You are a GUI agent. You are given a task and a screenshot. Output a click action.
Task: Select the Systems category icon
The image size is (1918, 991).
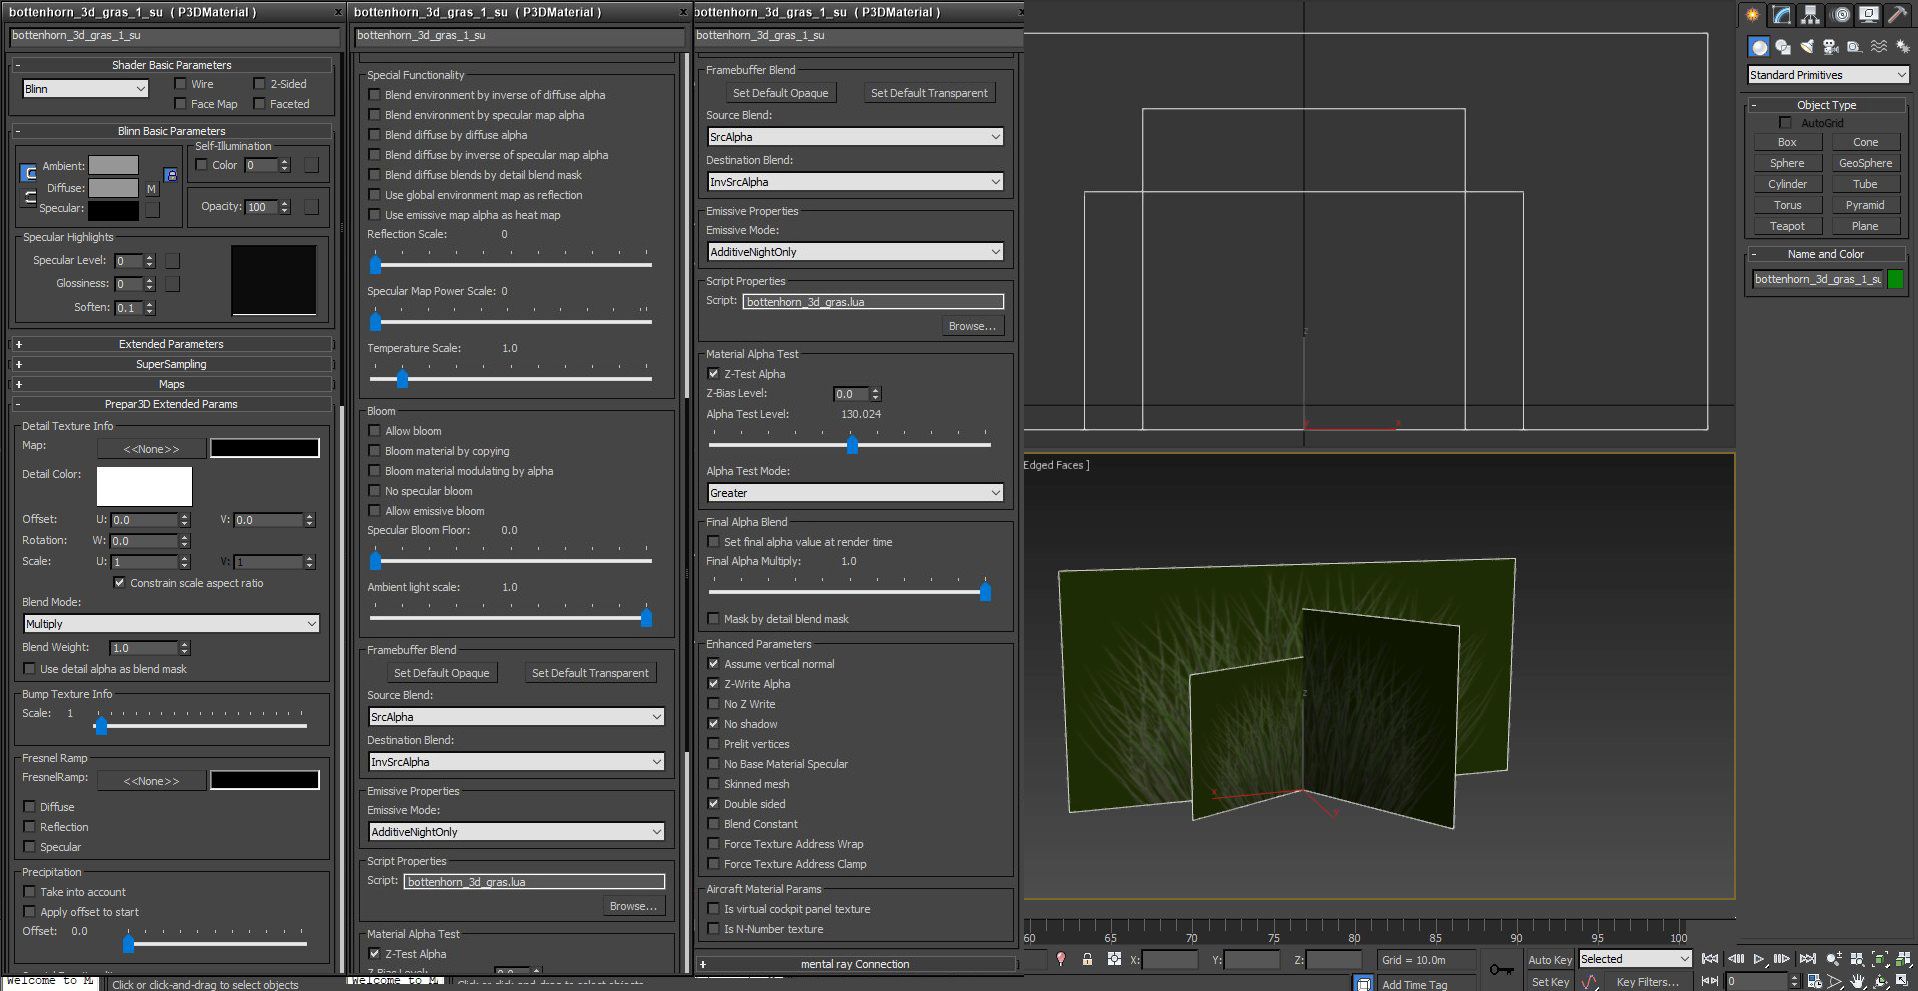click(x=1902, y=47)
